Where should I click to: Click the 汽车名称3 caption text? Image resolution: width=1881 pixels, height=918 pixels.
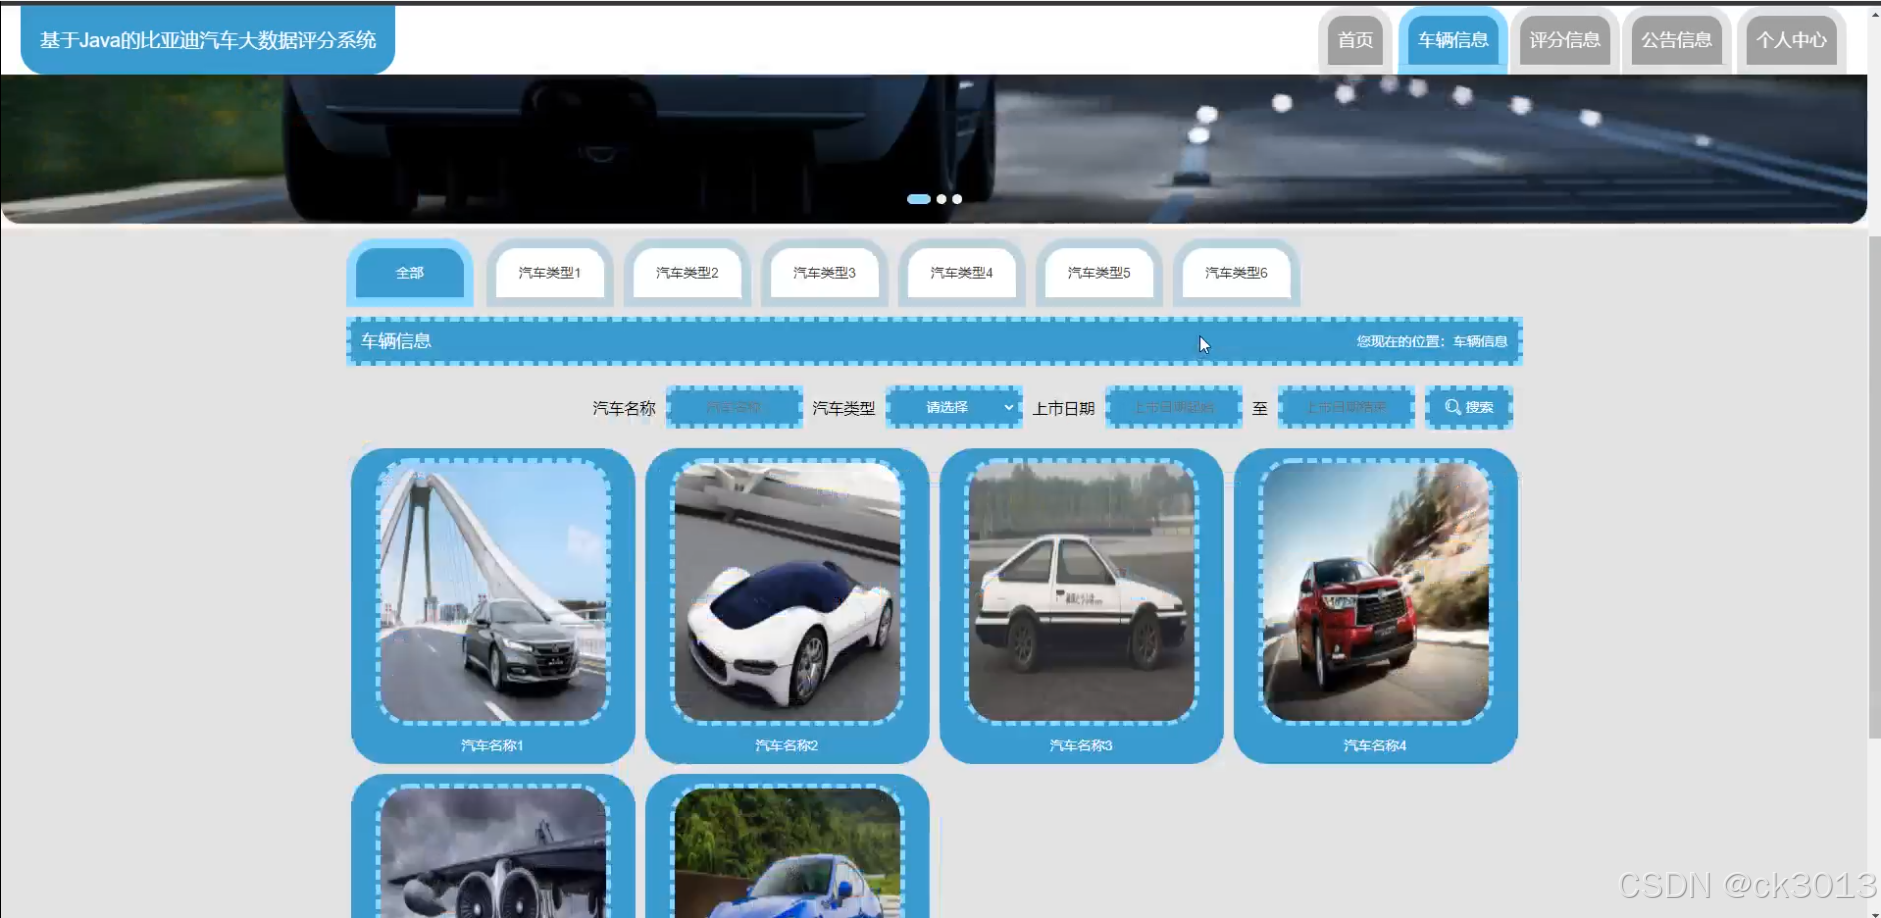coord(1080,745)
